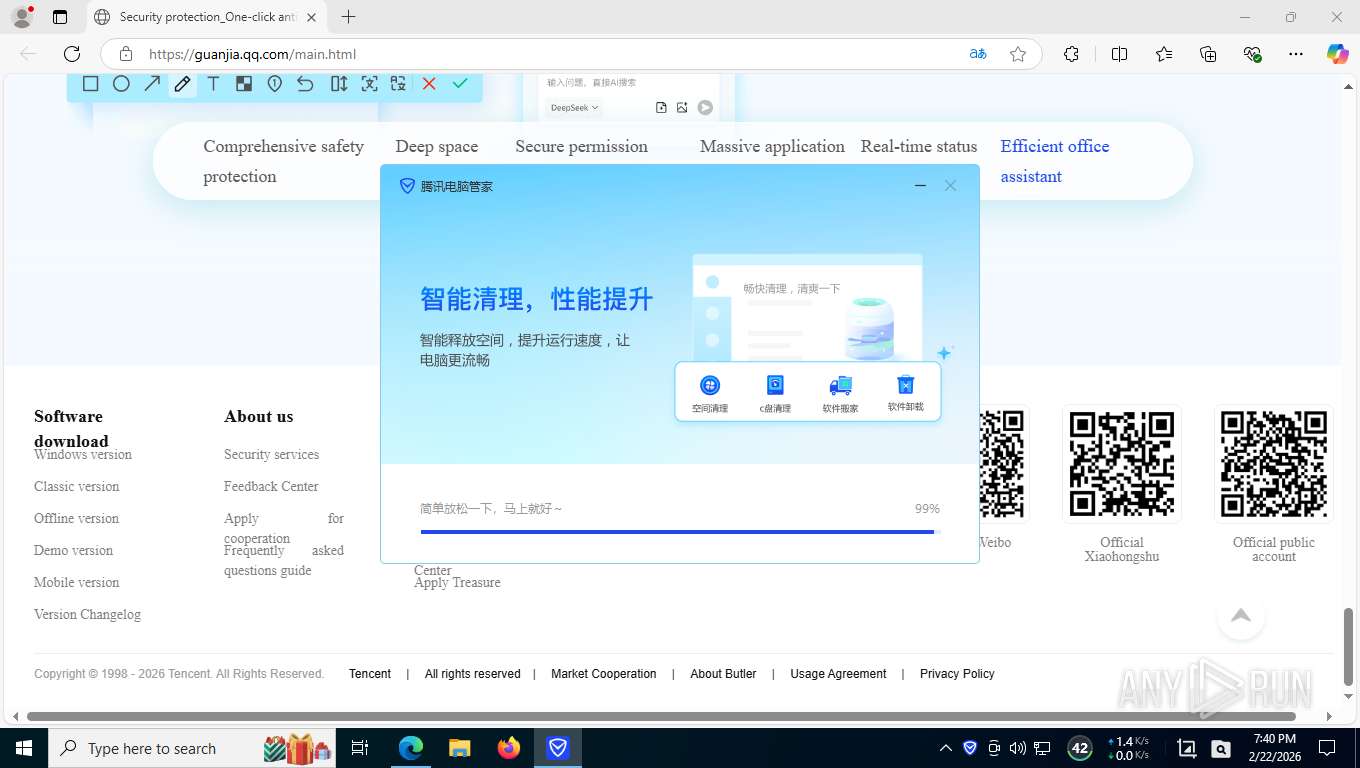Open the browser translate icon in address bar

click(x=978, y=54)
